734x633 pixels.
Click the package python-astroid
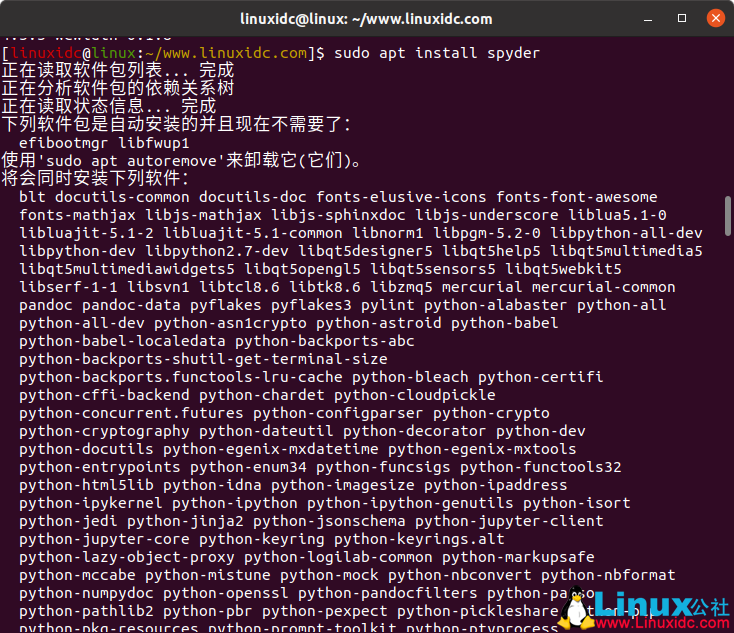(x=379, y=323)
